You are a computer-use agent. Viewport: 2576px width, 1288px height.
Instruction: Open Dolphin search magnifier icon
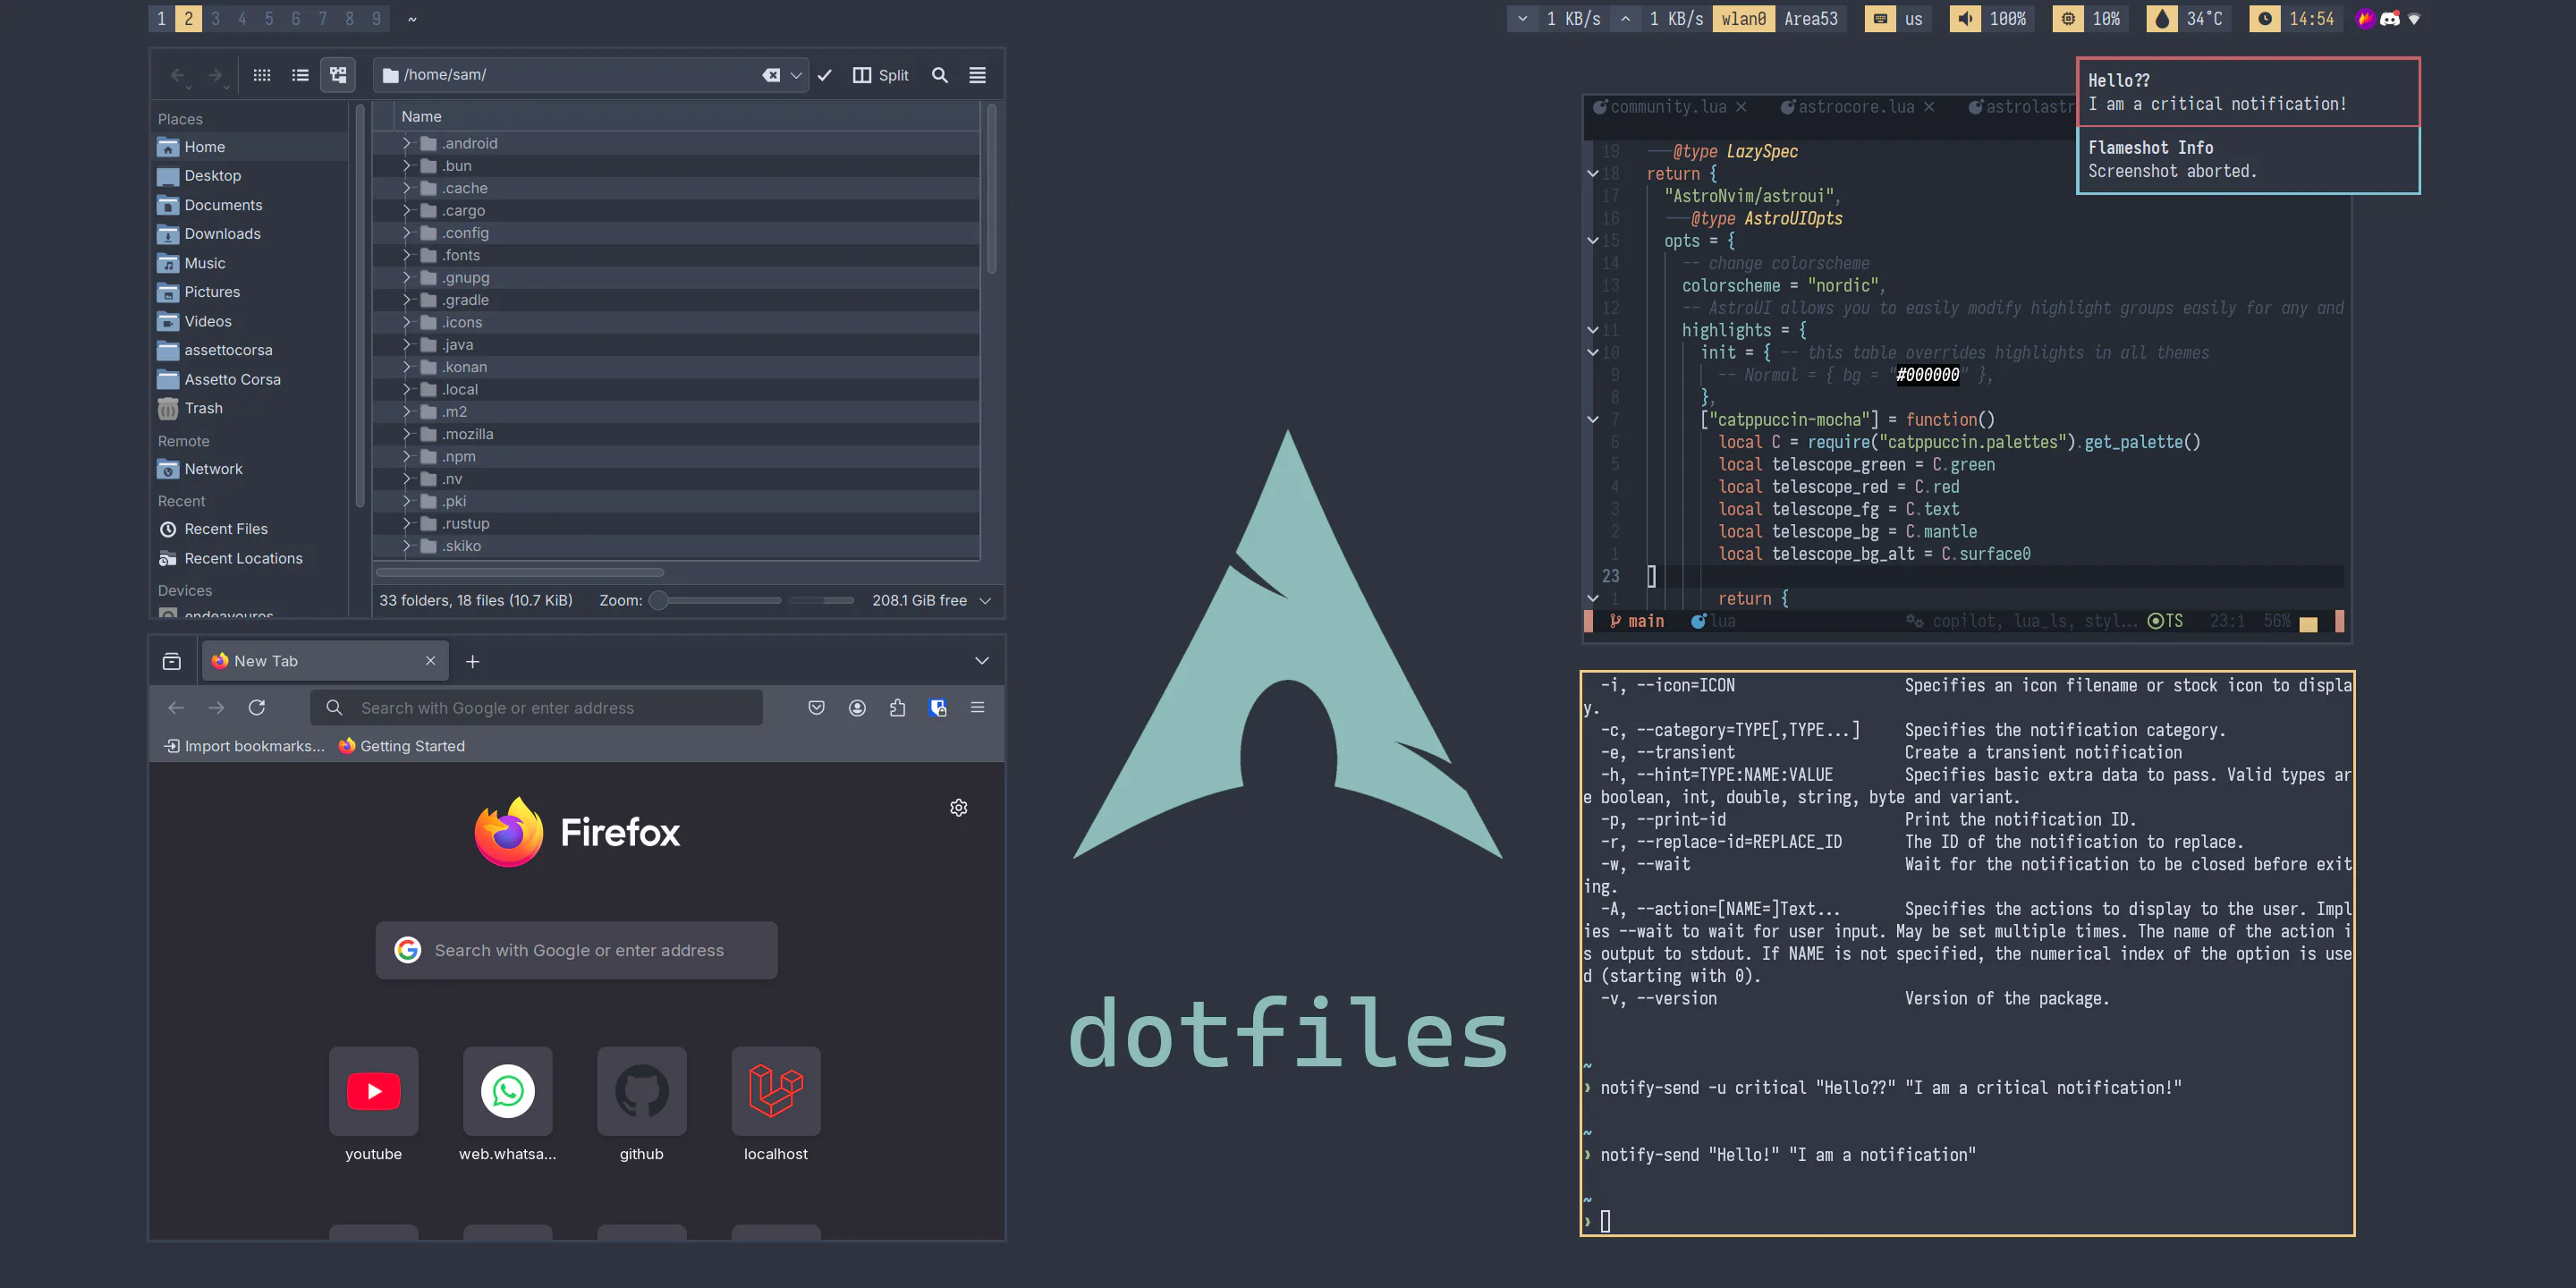tap(939, 75)
